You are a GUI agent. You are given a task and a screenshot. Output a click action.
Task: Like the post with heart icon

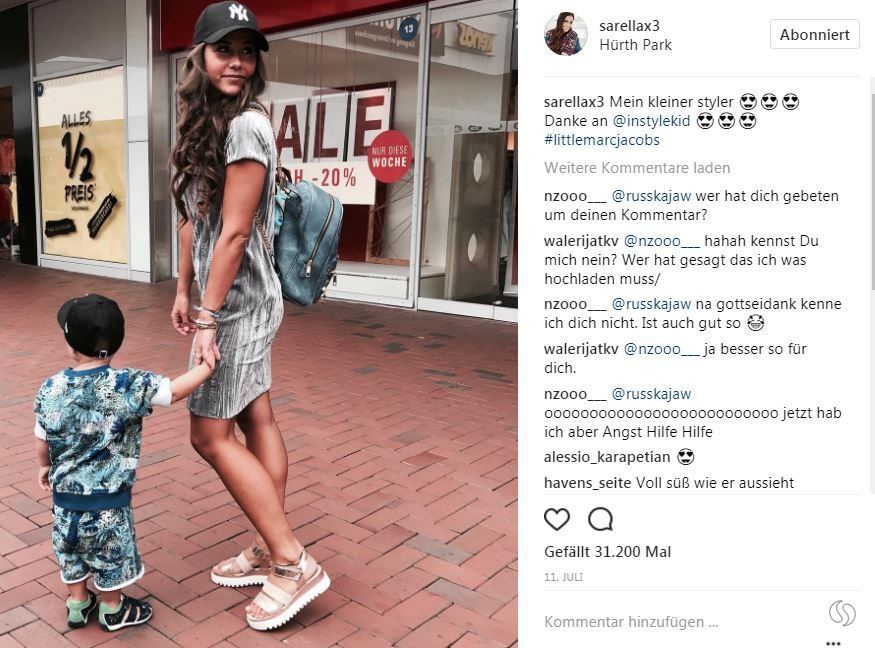tap(556, 520)
